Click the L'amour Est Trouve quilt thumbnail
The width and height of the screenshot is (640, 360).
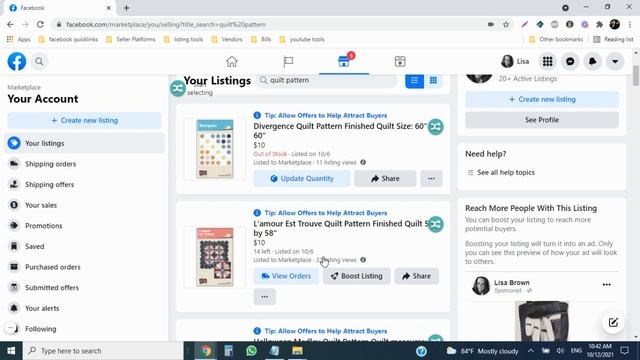click(215, 257)
